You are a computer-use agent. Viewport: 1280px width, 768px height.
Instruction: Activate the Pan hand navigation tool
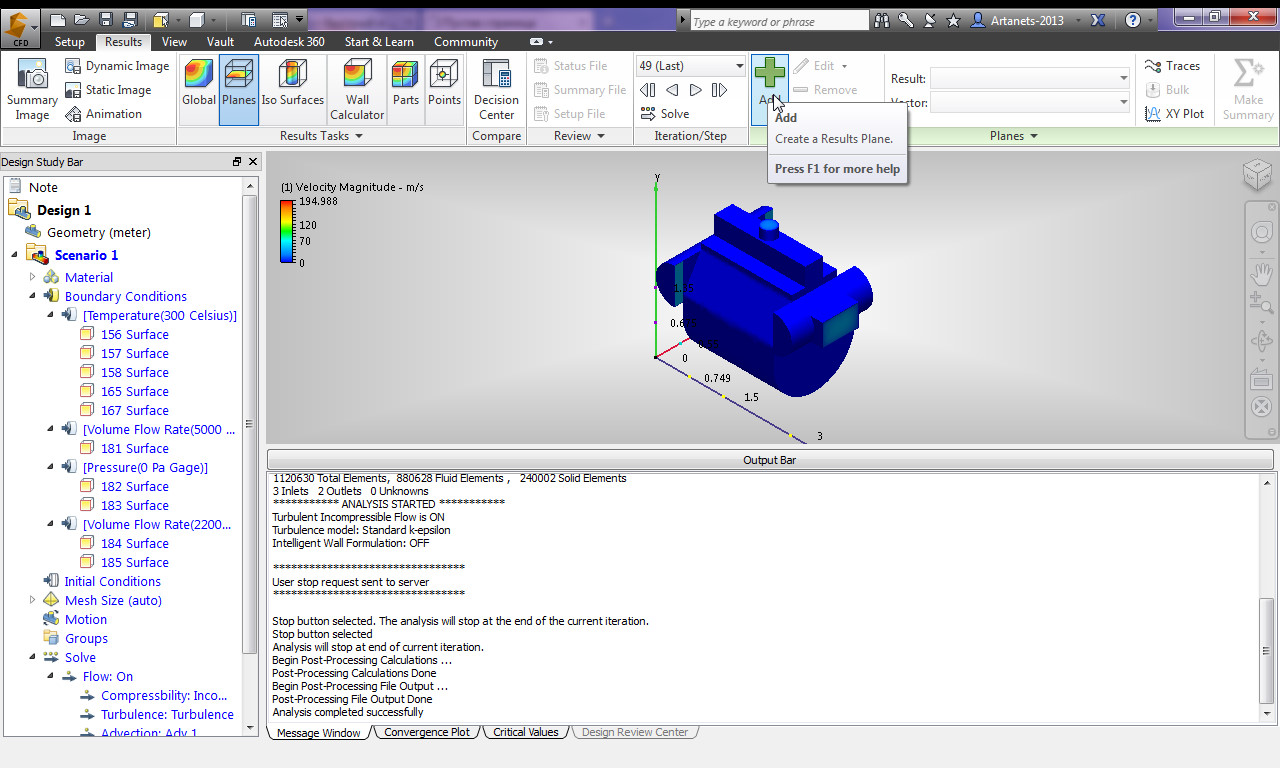[x=1261, y=272]
